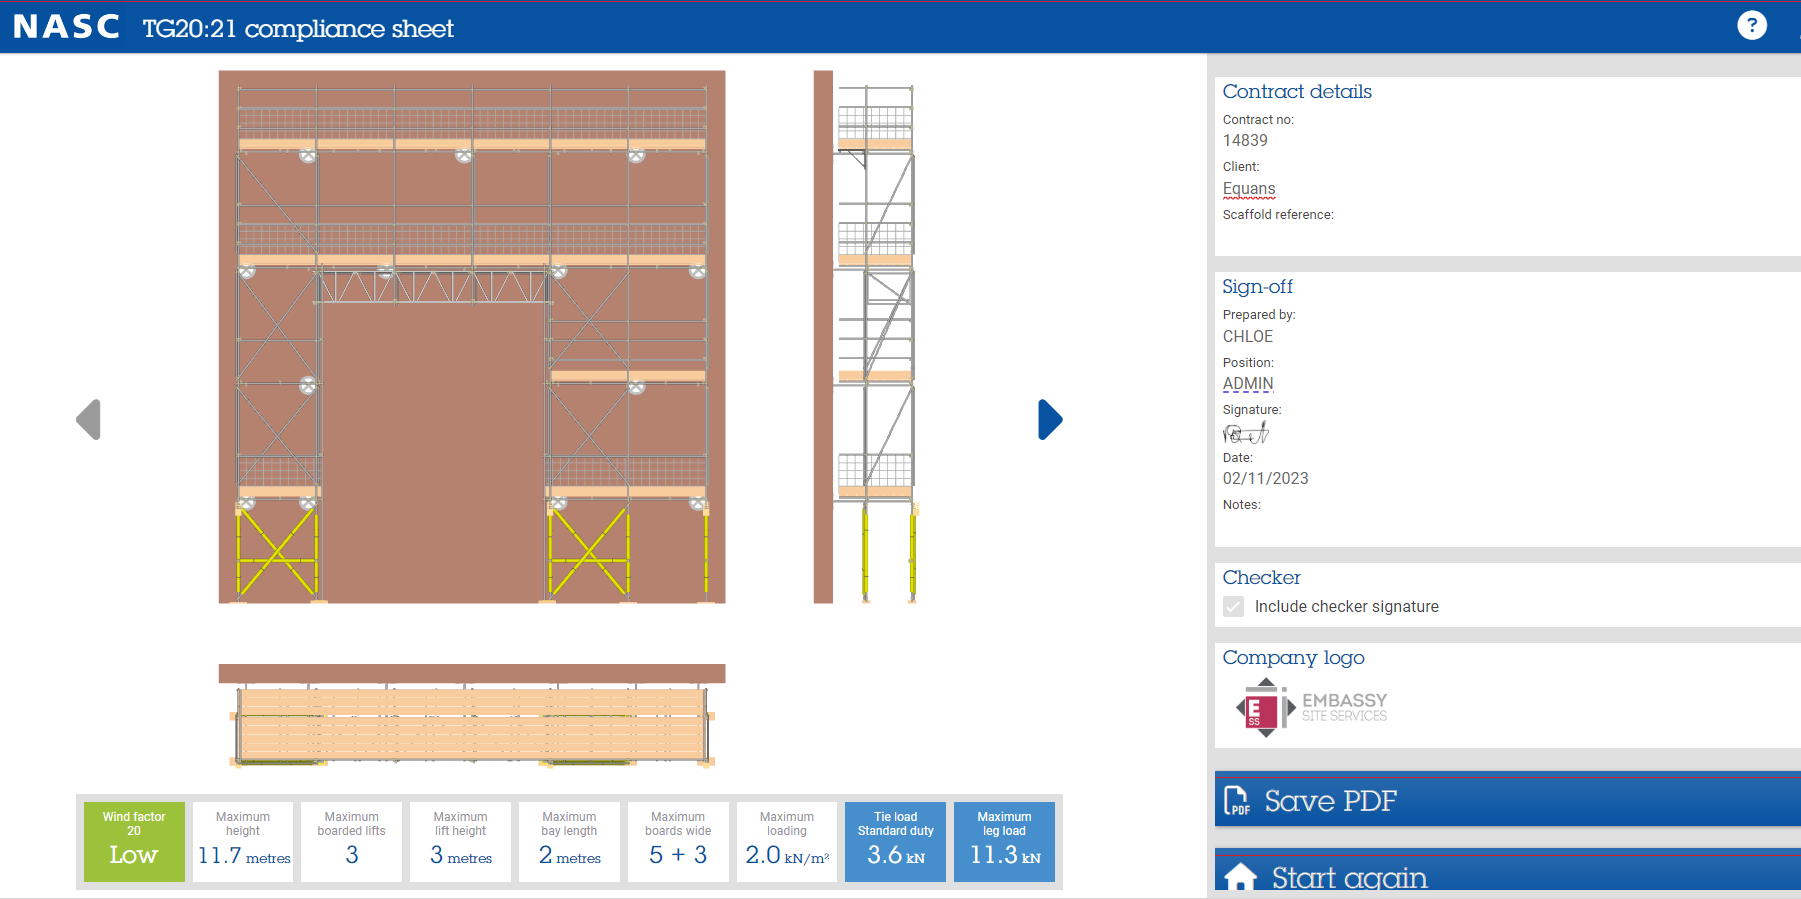The height and width of the screenshot is (899, 1801).
Task: Click the scaffold side elevation drawing
Action: pos(867,337)
